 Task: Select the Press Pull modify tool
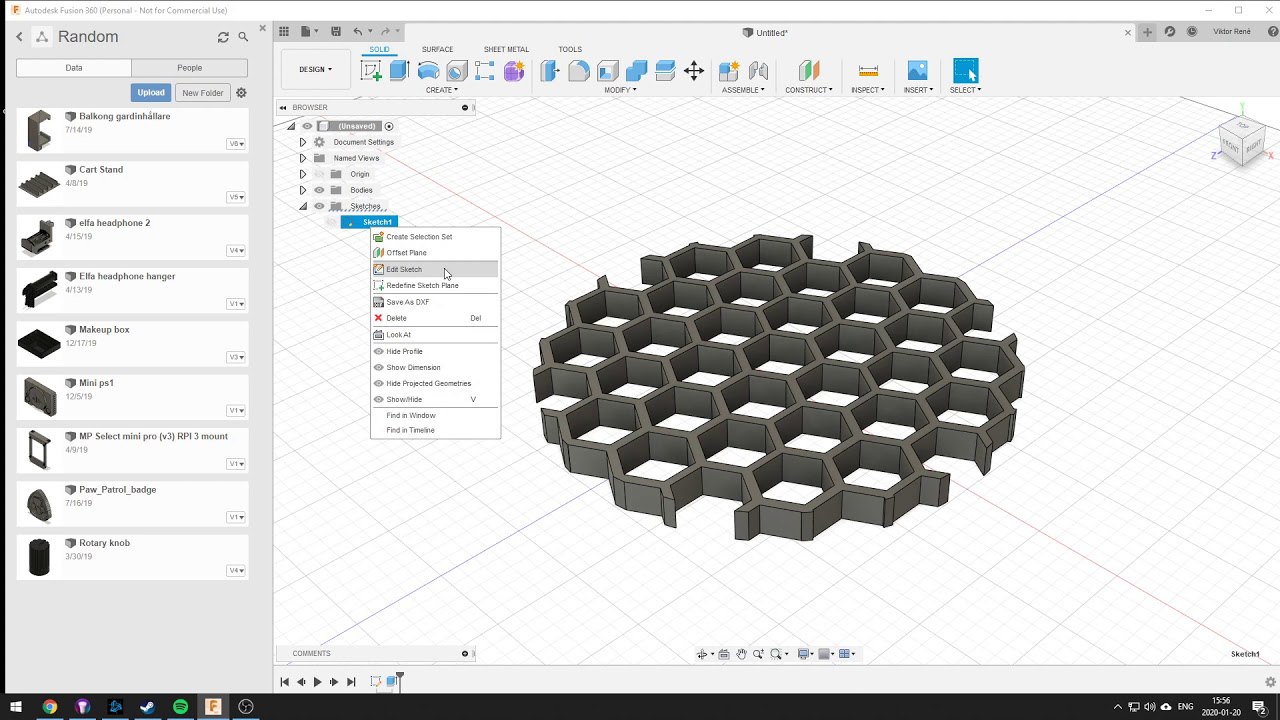coord(550,70)
